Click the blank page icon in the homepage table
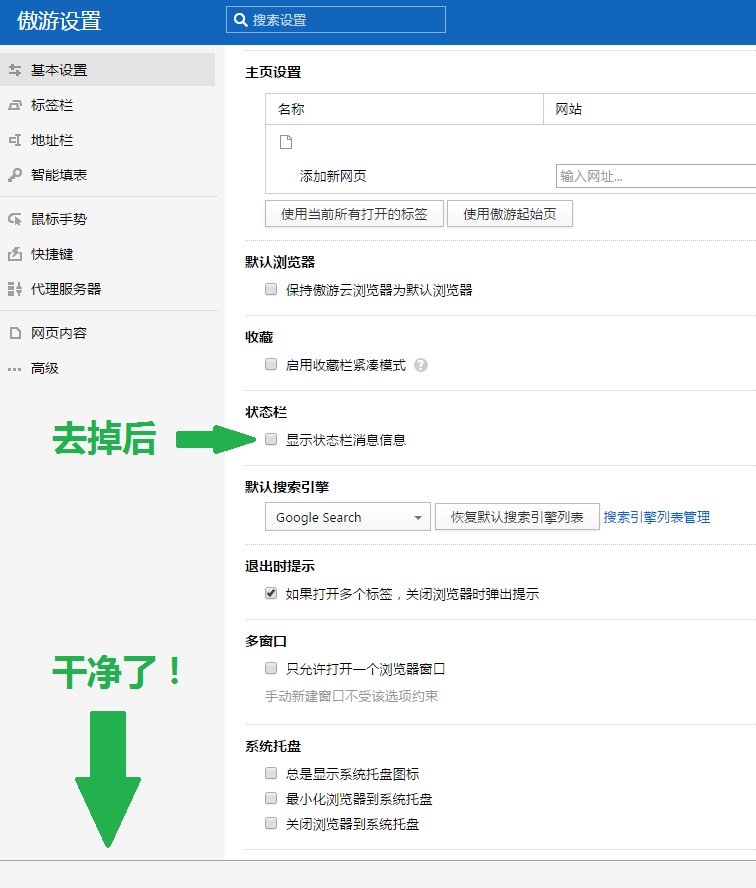The width and height of the screenshot is (756, 888). [x=286, y=142]
